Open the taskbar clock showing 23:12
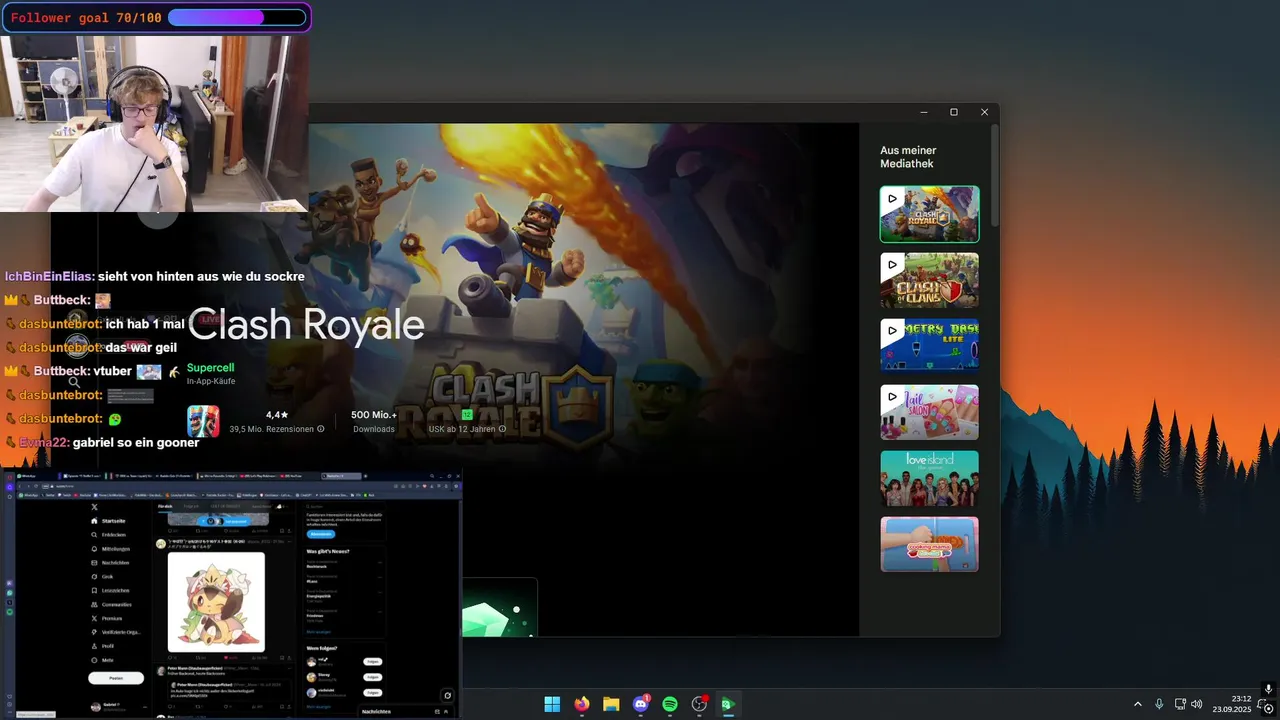Image resolution: width=1280 pixels, height=720 pixels. pyautogui.click(x=1232, y=704)
